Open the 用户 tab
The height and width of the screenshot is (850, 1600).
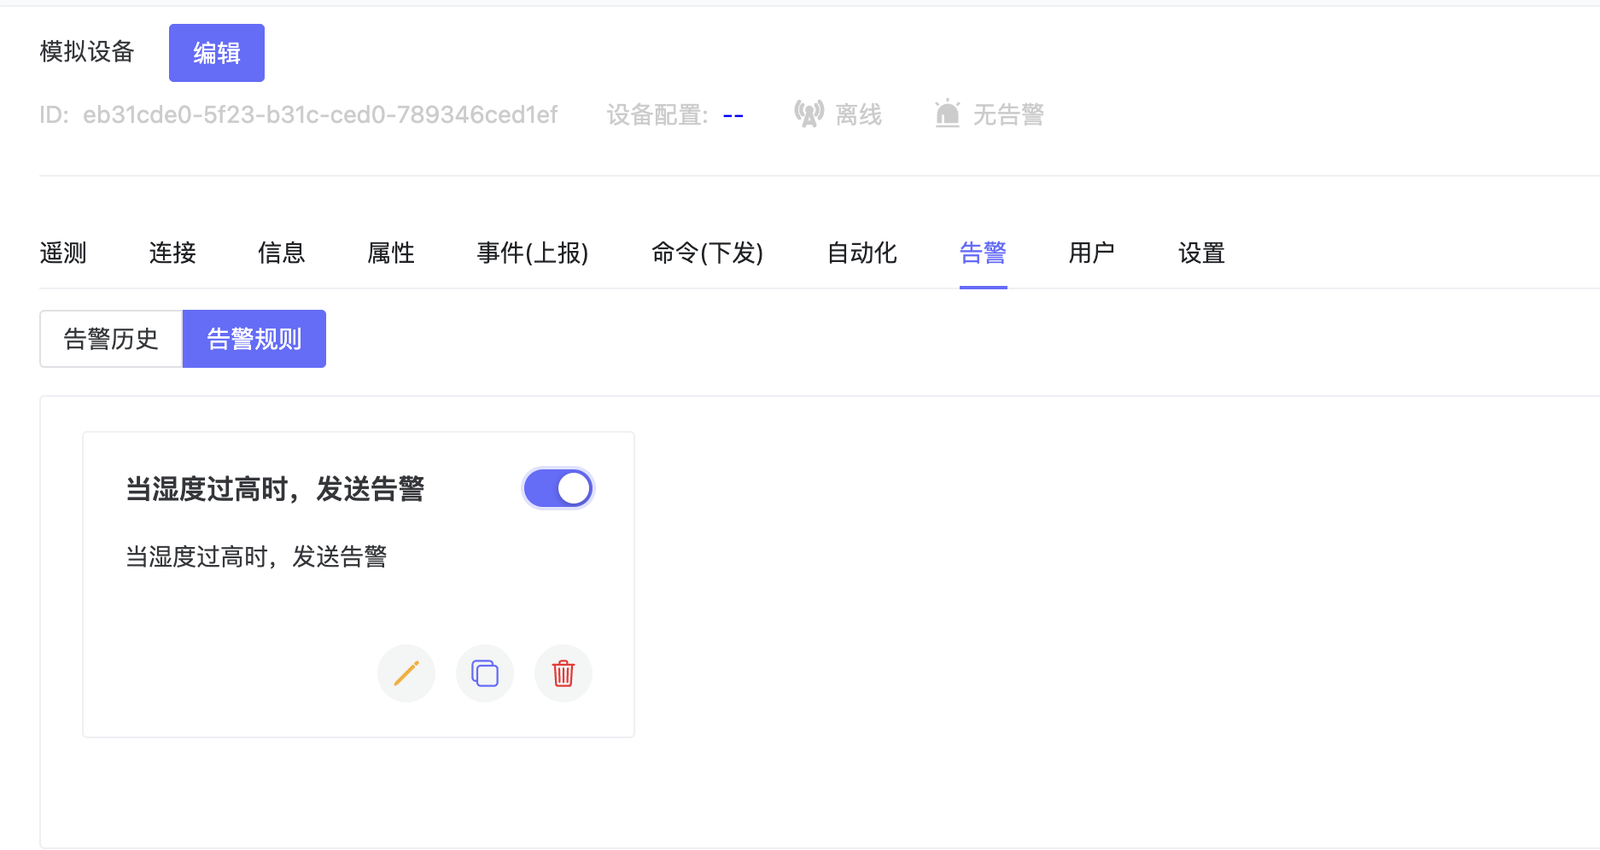pos(1091,253)
